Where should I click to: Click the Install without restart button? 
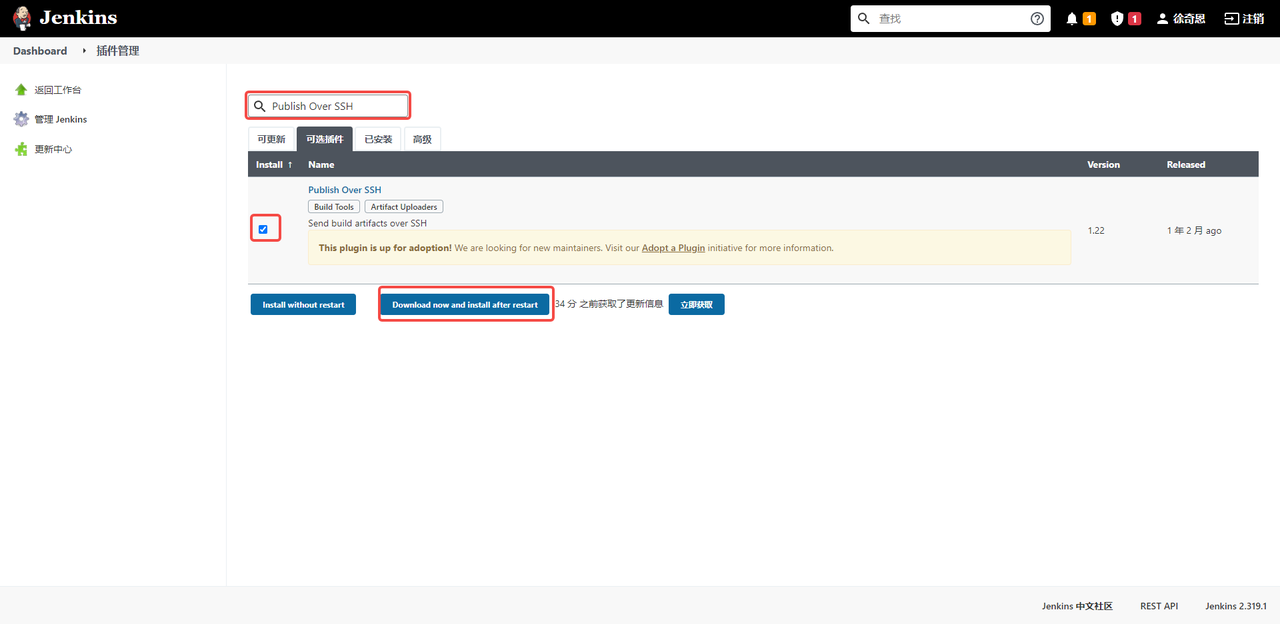click(x=303, y=304)
